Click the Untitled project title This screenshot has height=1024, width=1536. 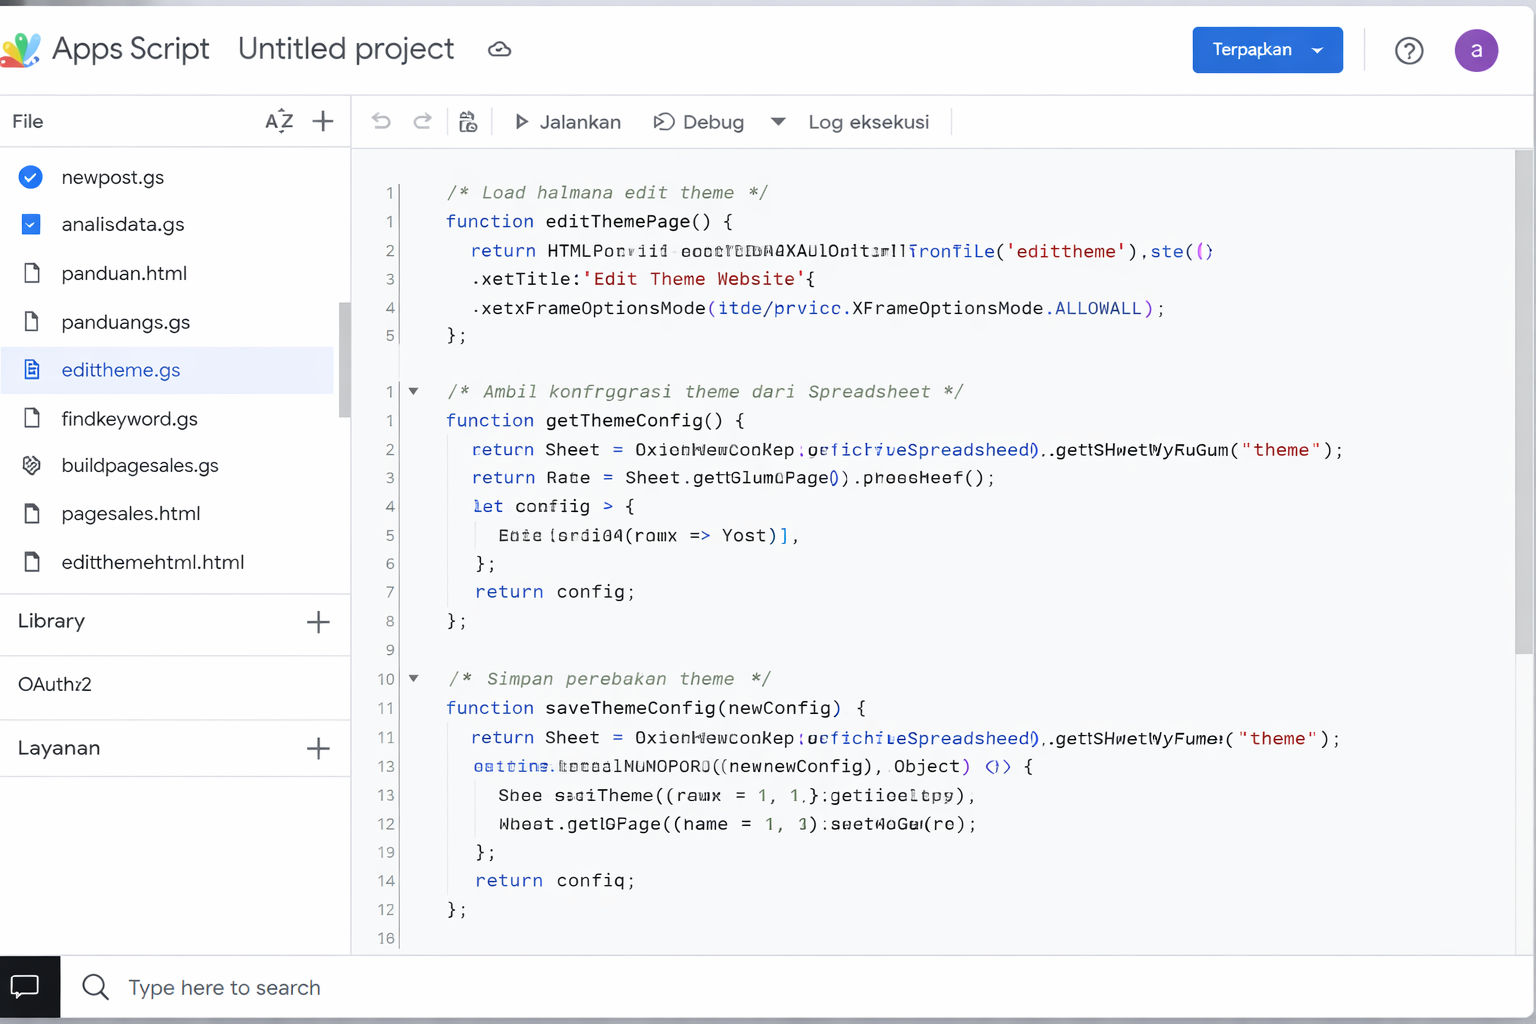(346, 48)
